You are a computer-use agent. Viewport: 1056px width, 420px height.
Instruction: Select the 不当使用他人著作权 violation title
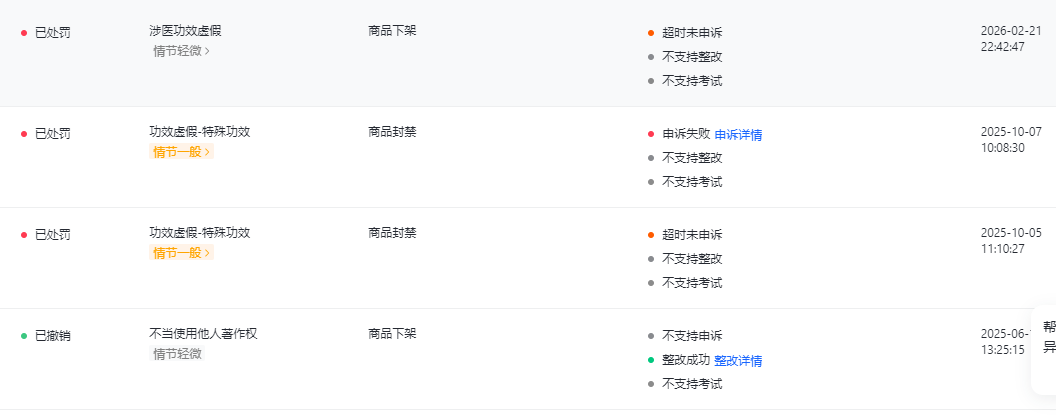(203, 334)
